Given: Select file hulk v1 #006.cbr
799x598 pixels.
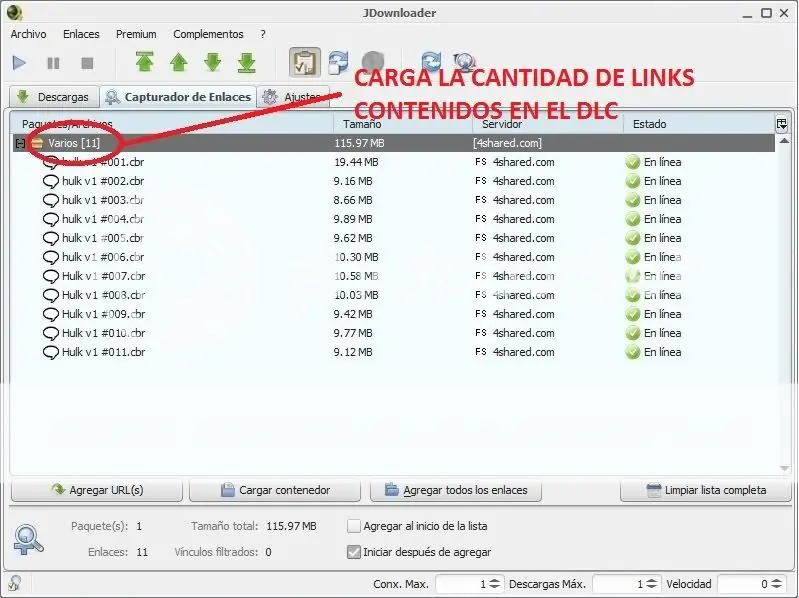Looking at the screenshot, I should coord(103,257).
